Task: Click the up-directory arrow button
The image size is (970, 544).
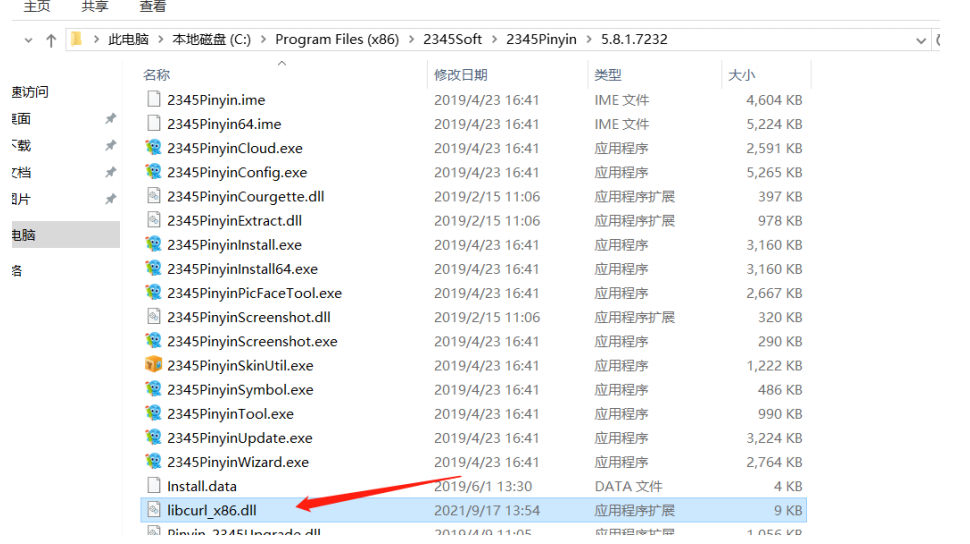Action: coord(51,41)
